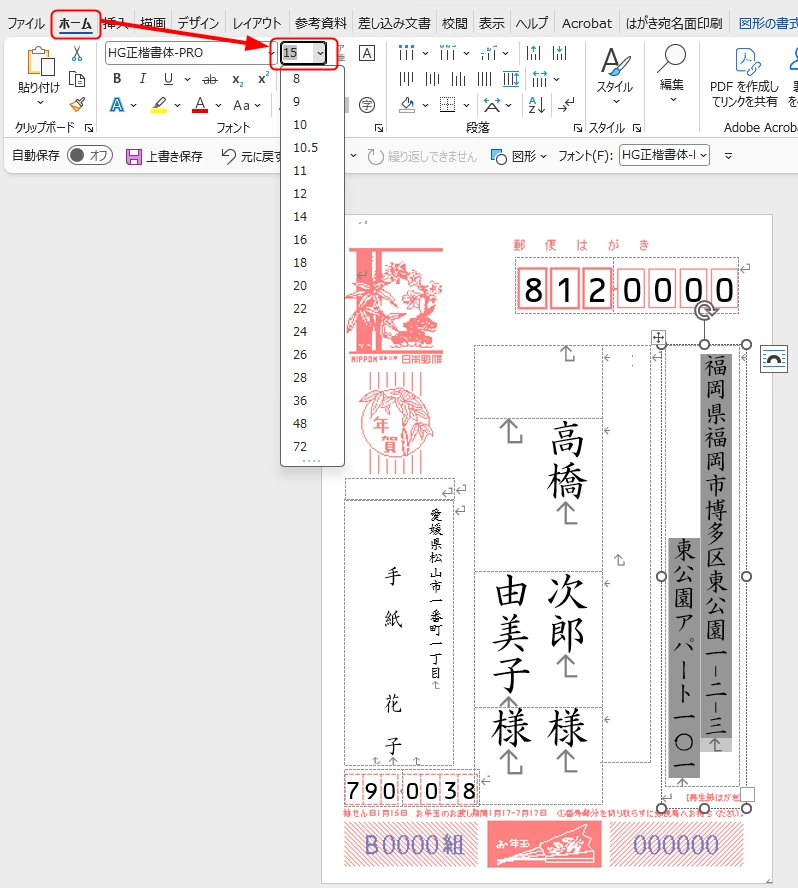Screen dimensions: 798x888
Task: Click the distributed alignment icon
Action: point(511,79)
